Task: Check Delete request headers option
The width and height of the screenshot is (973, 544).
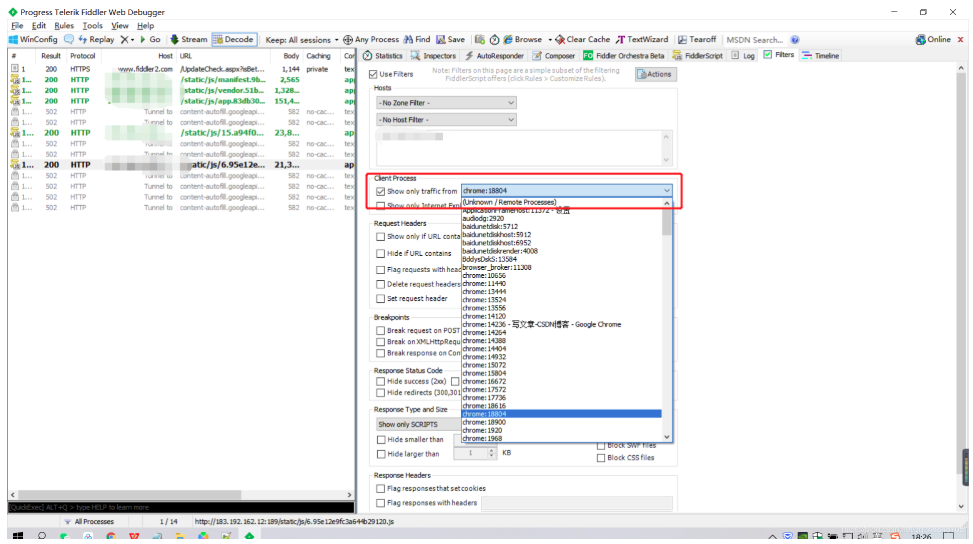Action: (x=380, y=284)
